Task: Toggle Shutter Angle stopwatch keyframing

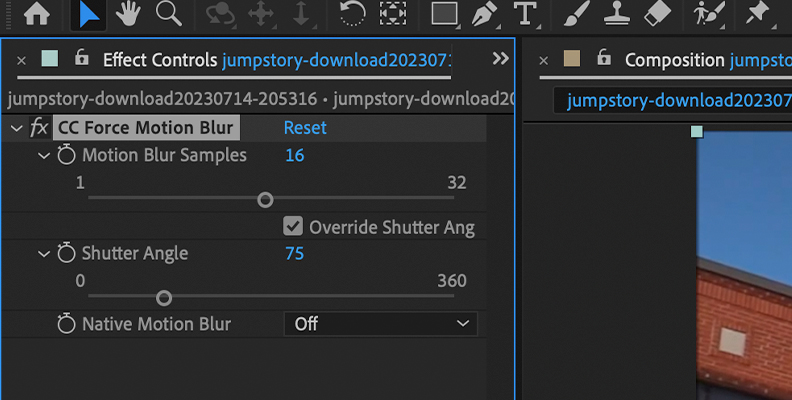Action: (66, 253)
